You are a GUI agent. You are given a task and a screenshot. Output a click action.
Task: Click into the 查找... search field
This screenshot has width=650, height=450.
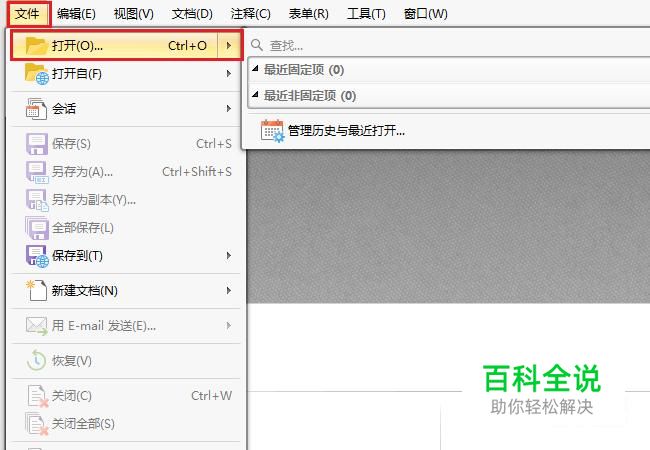click(450, 45)
